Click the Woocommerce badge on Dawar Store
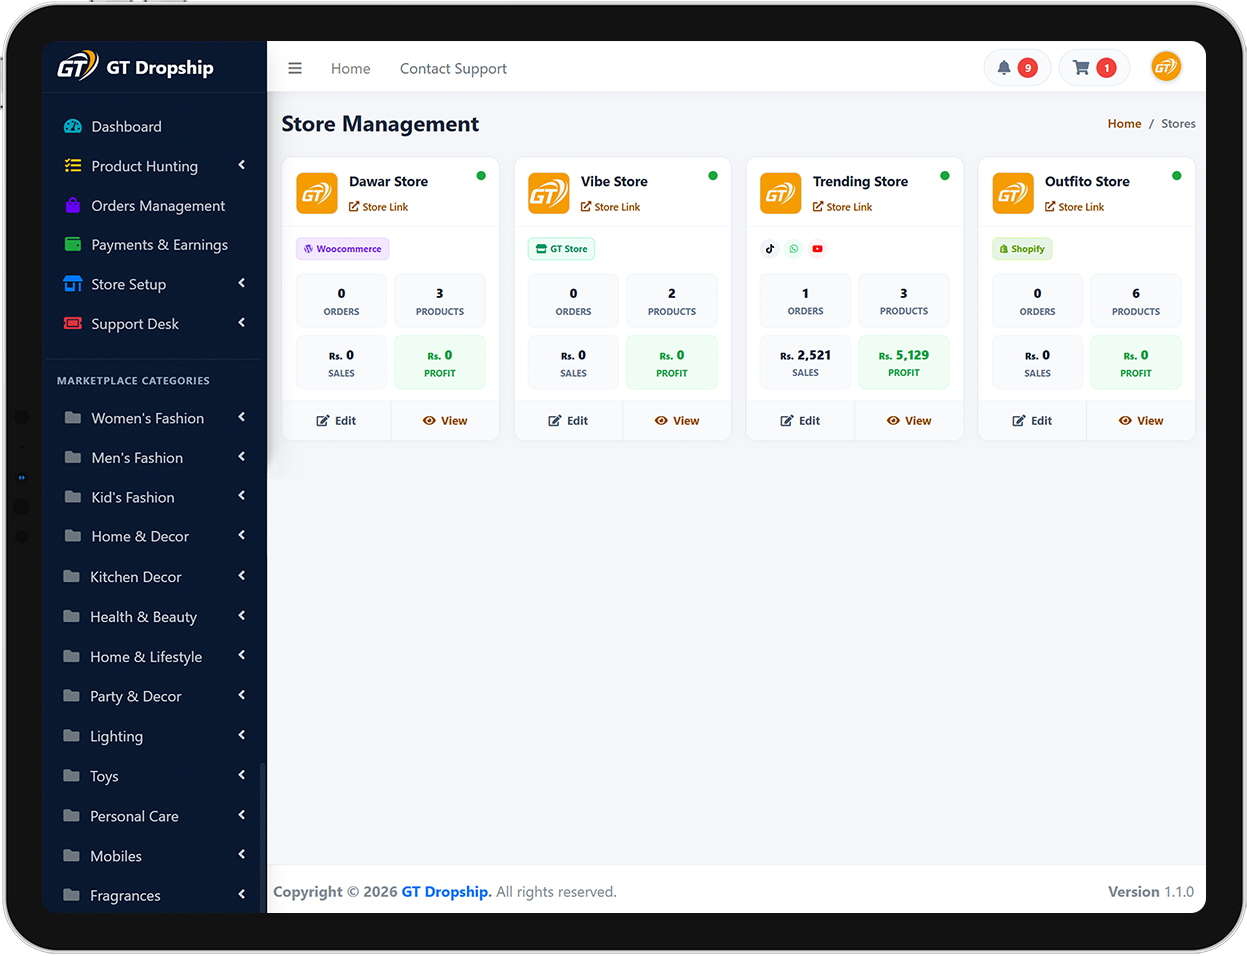This screenshot has height=956, width=1247. pos(342,249)
